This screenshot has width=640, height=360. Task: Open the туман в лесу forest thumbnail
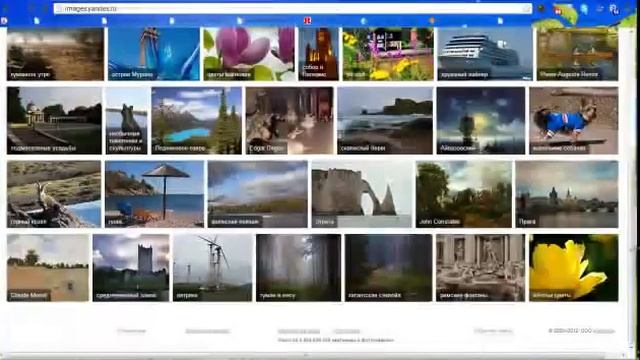click(298, 268)
